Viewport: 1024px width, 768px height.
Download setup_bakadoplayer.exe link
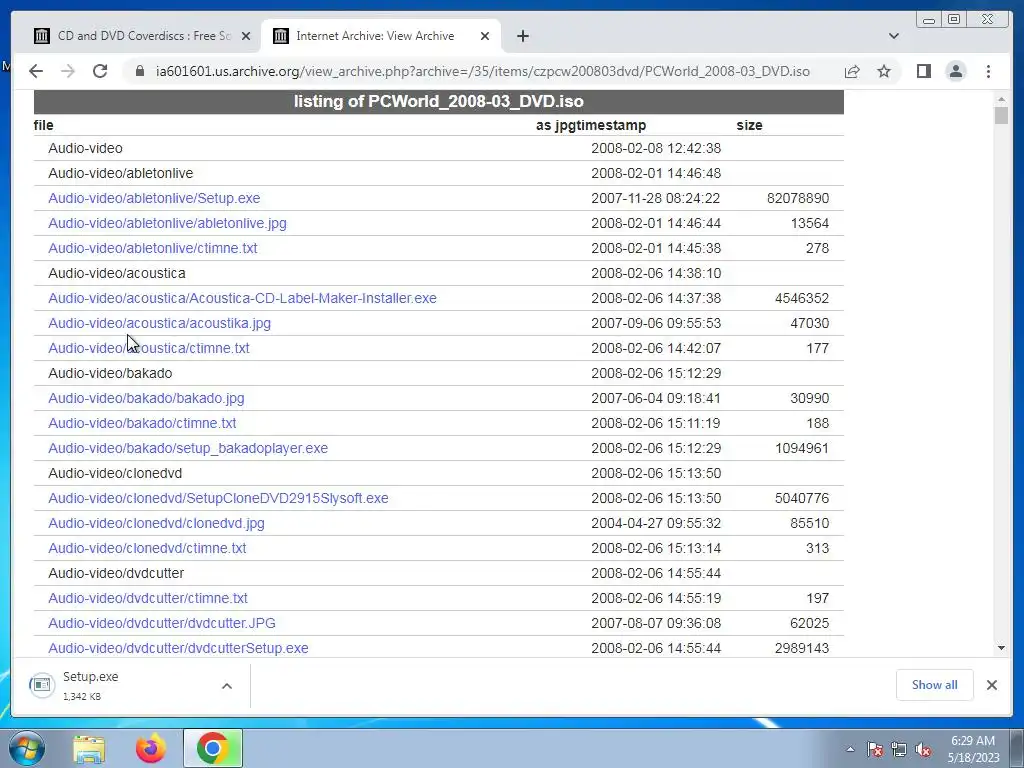click(x=188, y=448)
